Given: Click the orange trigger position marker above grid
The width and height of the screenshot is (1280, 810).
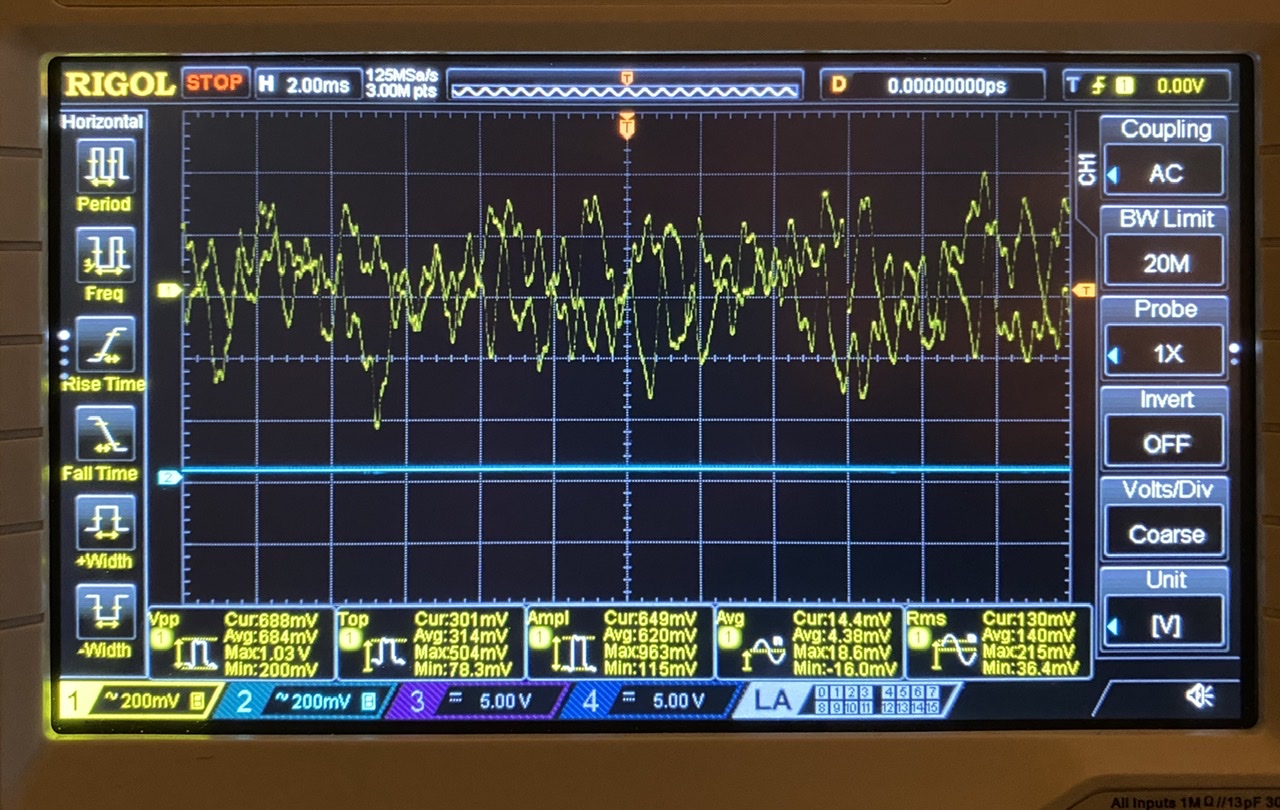Looking at the screenshot, I should tap(627, 126).
